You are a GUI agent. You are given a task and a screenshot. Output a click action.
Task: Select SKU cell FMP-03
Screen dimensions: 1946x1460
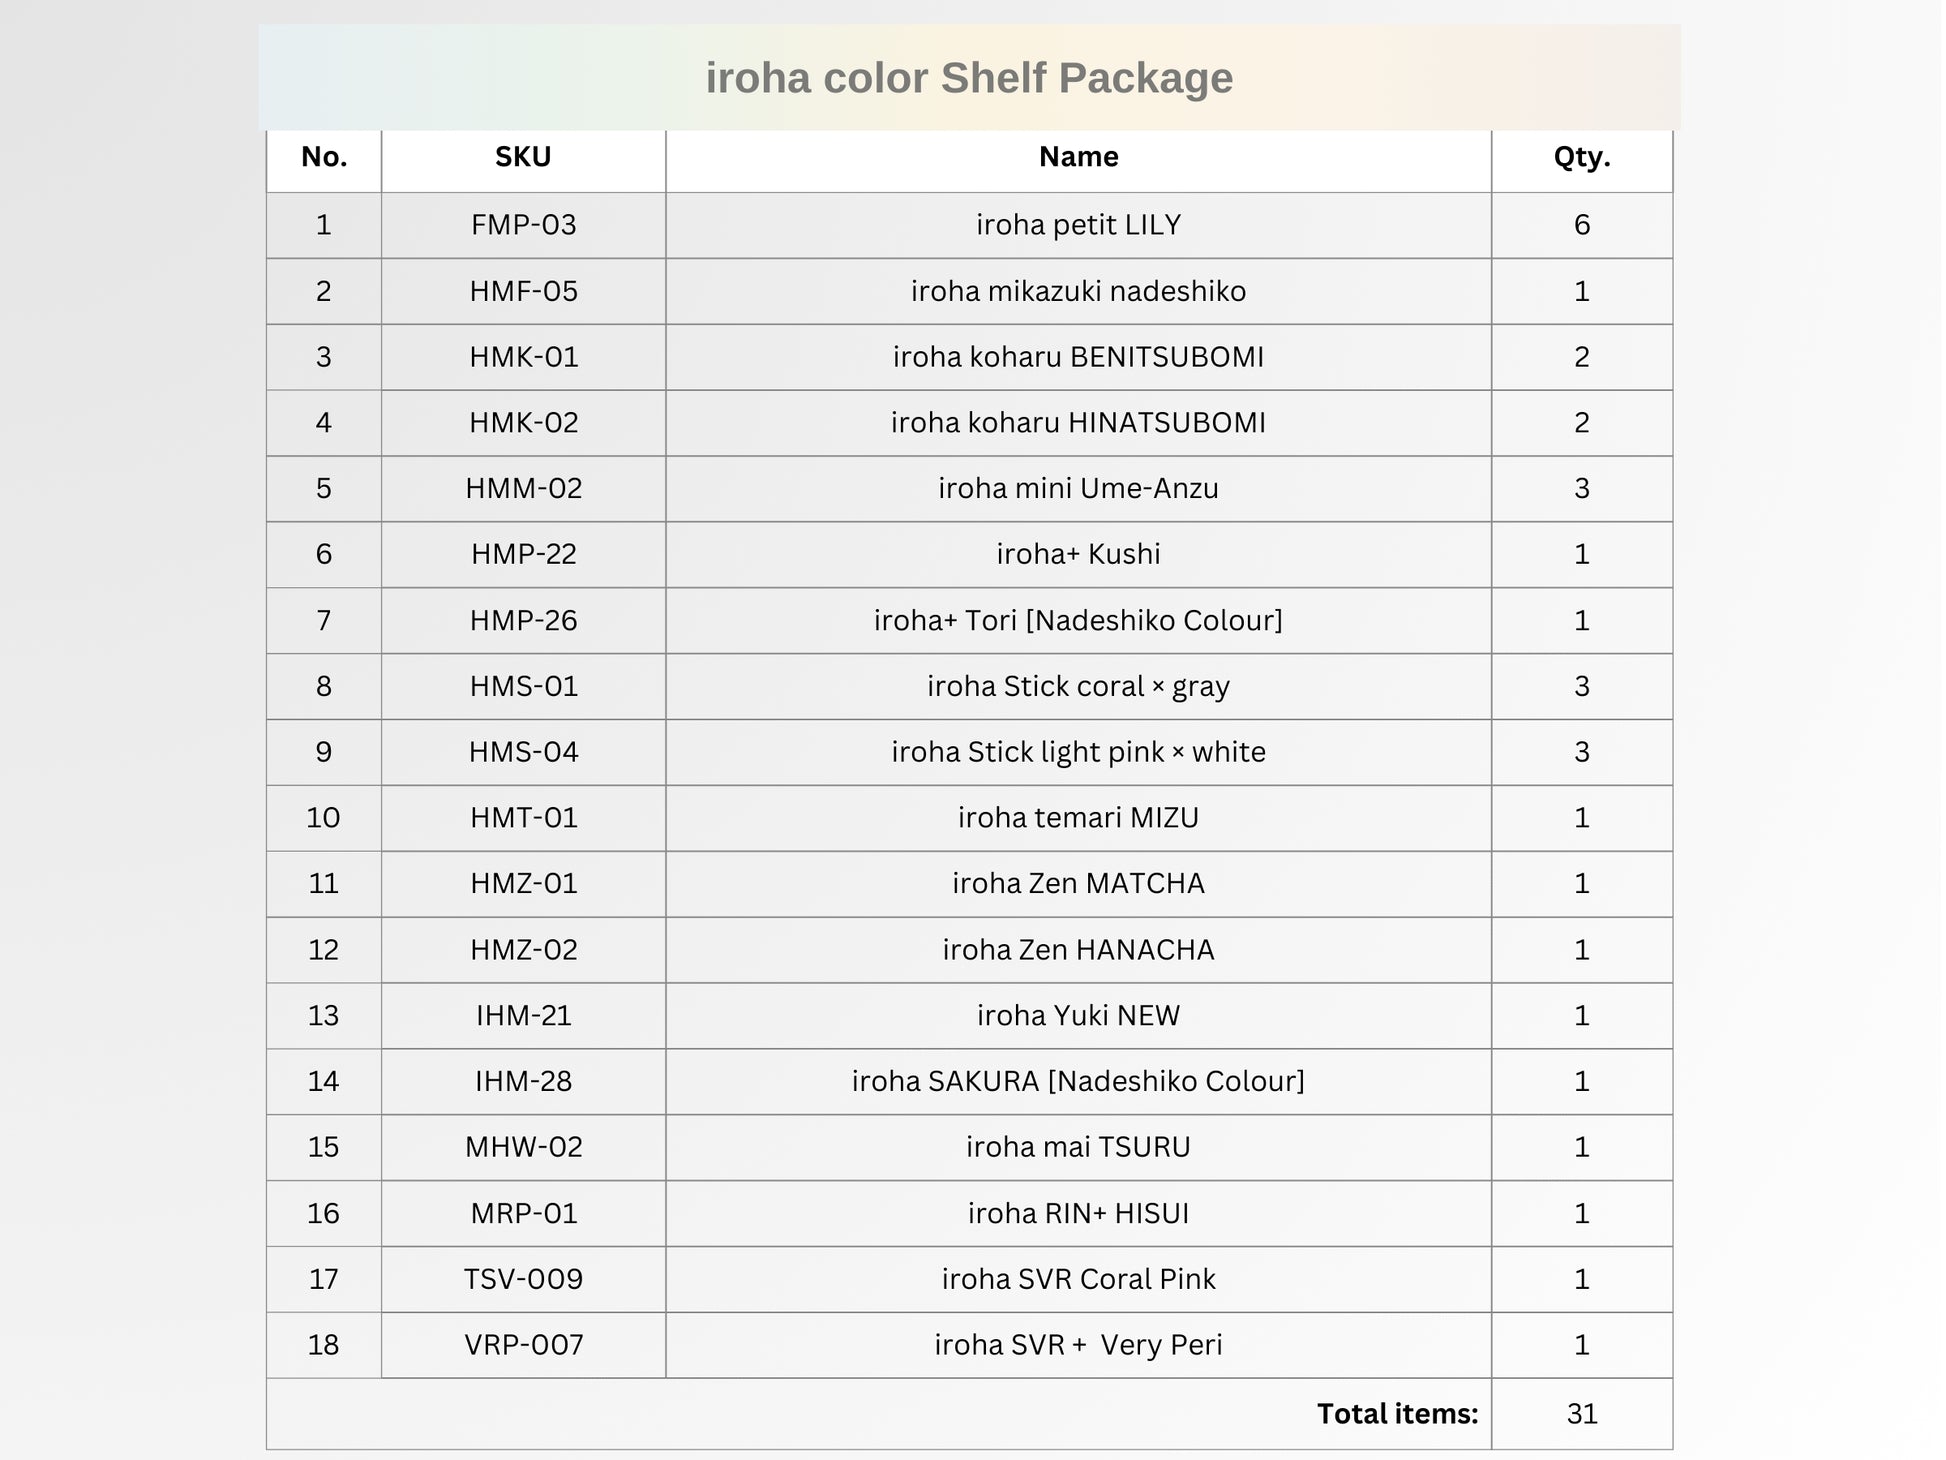523,225
